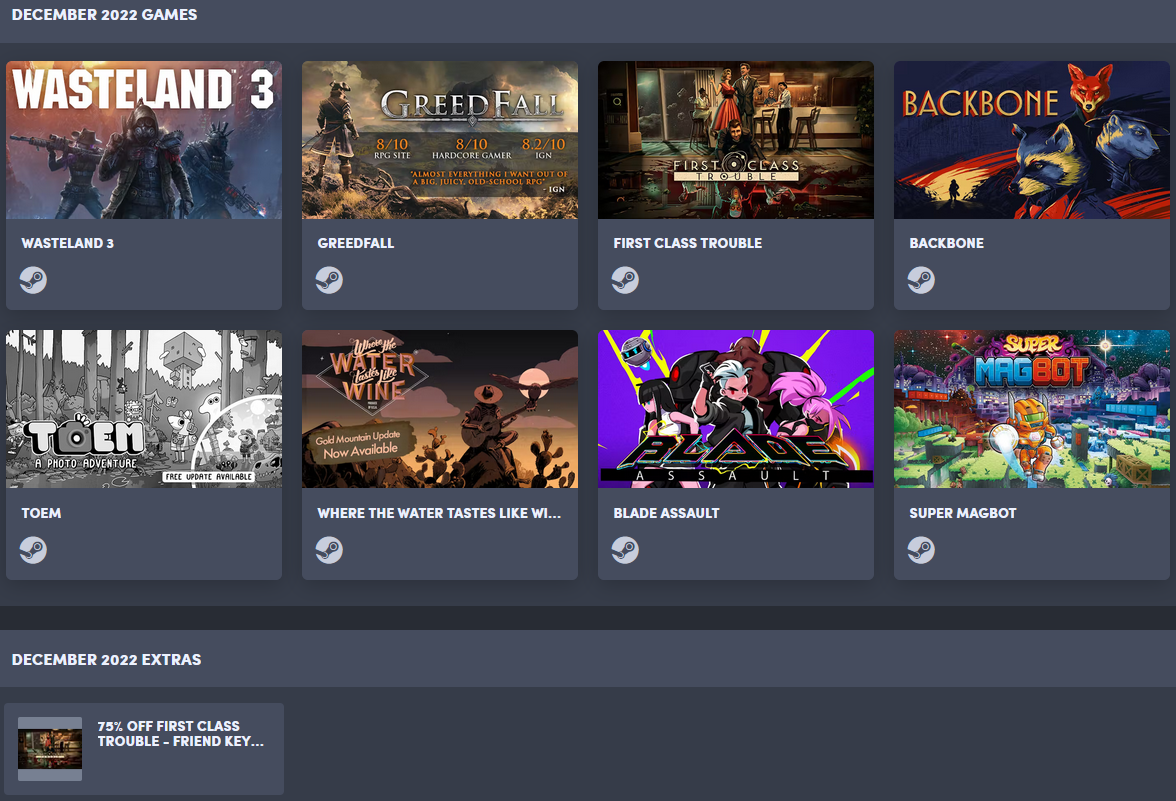
Task: Open the First Class Trouble cover image
Action: (x=736, y=140)
